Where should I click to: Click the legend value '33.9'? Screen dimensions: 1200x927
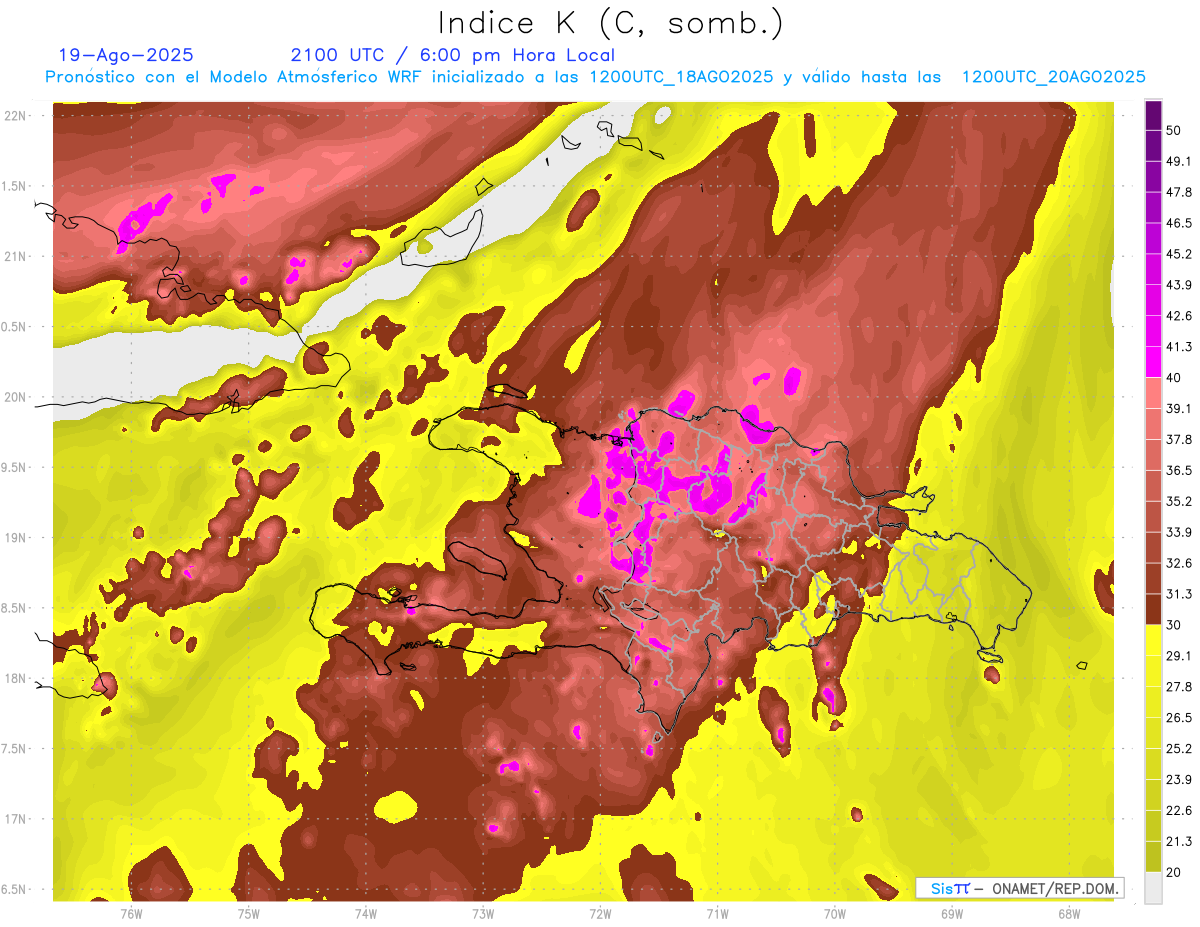click(x=1179, y=532)
